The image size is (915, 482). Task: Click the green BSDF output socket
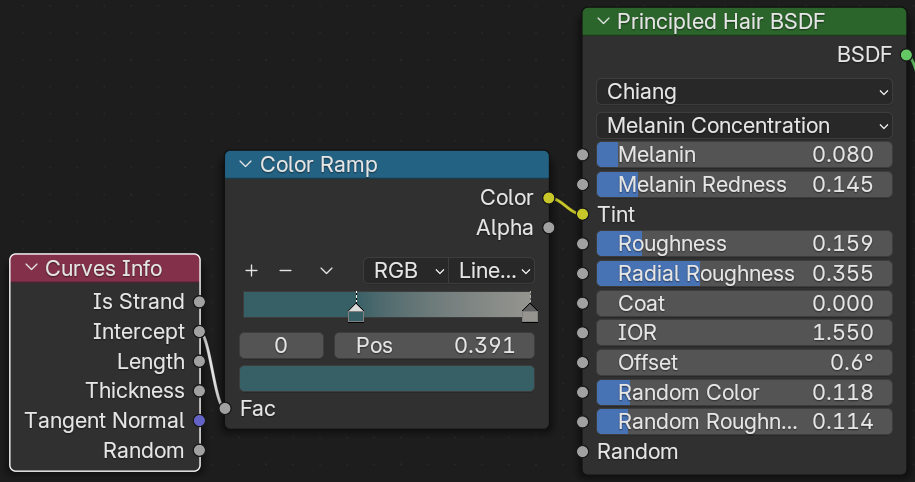[x=906, y=54]
